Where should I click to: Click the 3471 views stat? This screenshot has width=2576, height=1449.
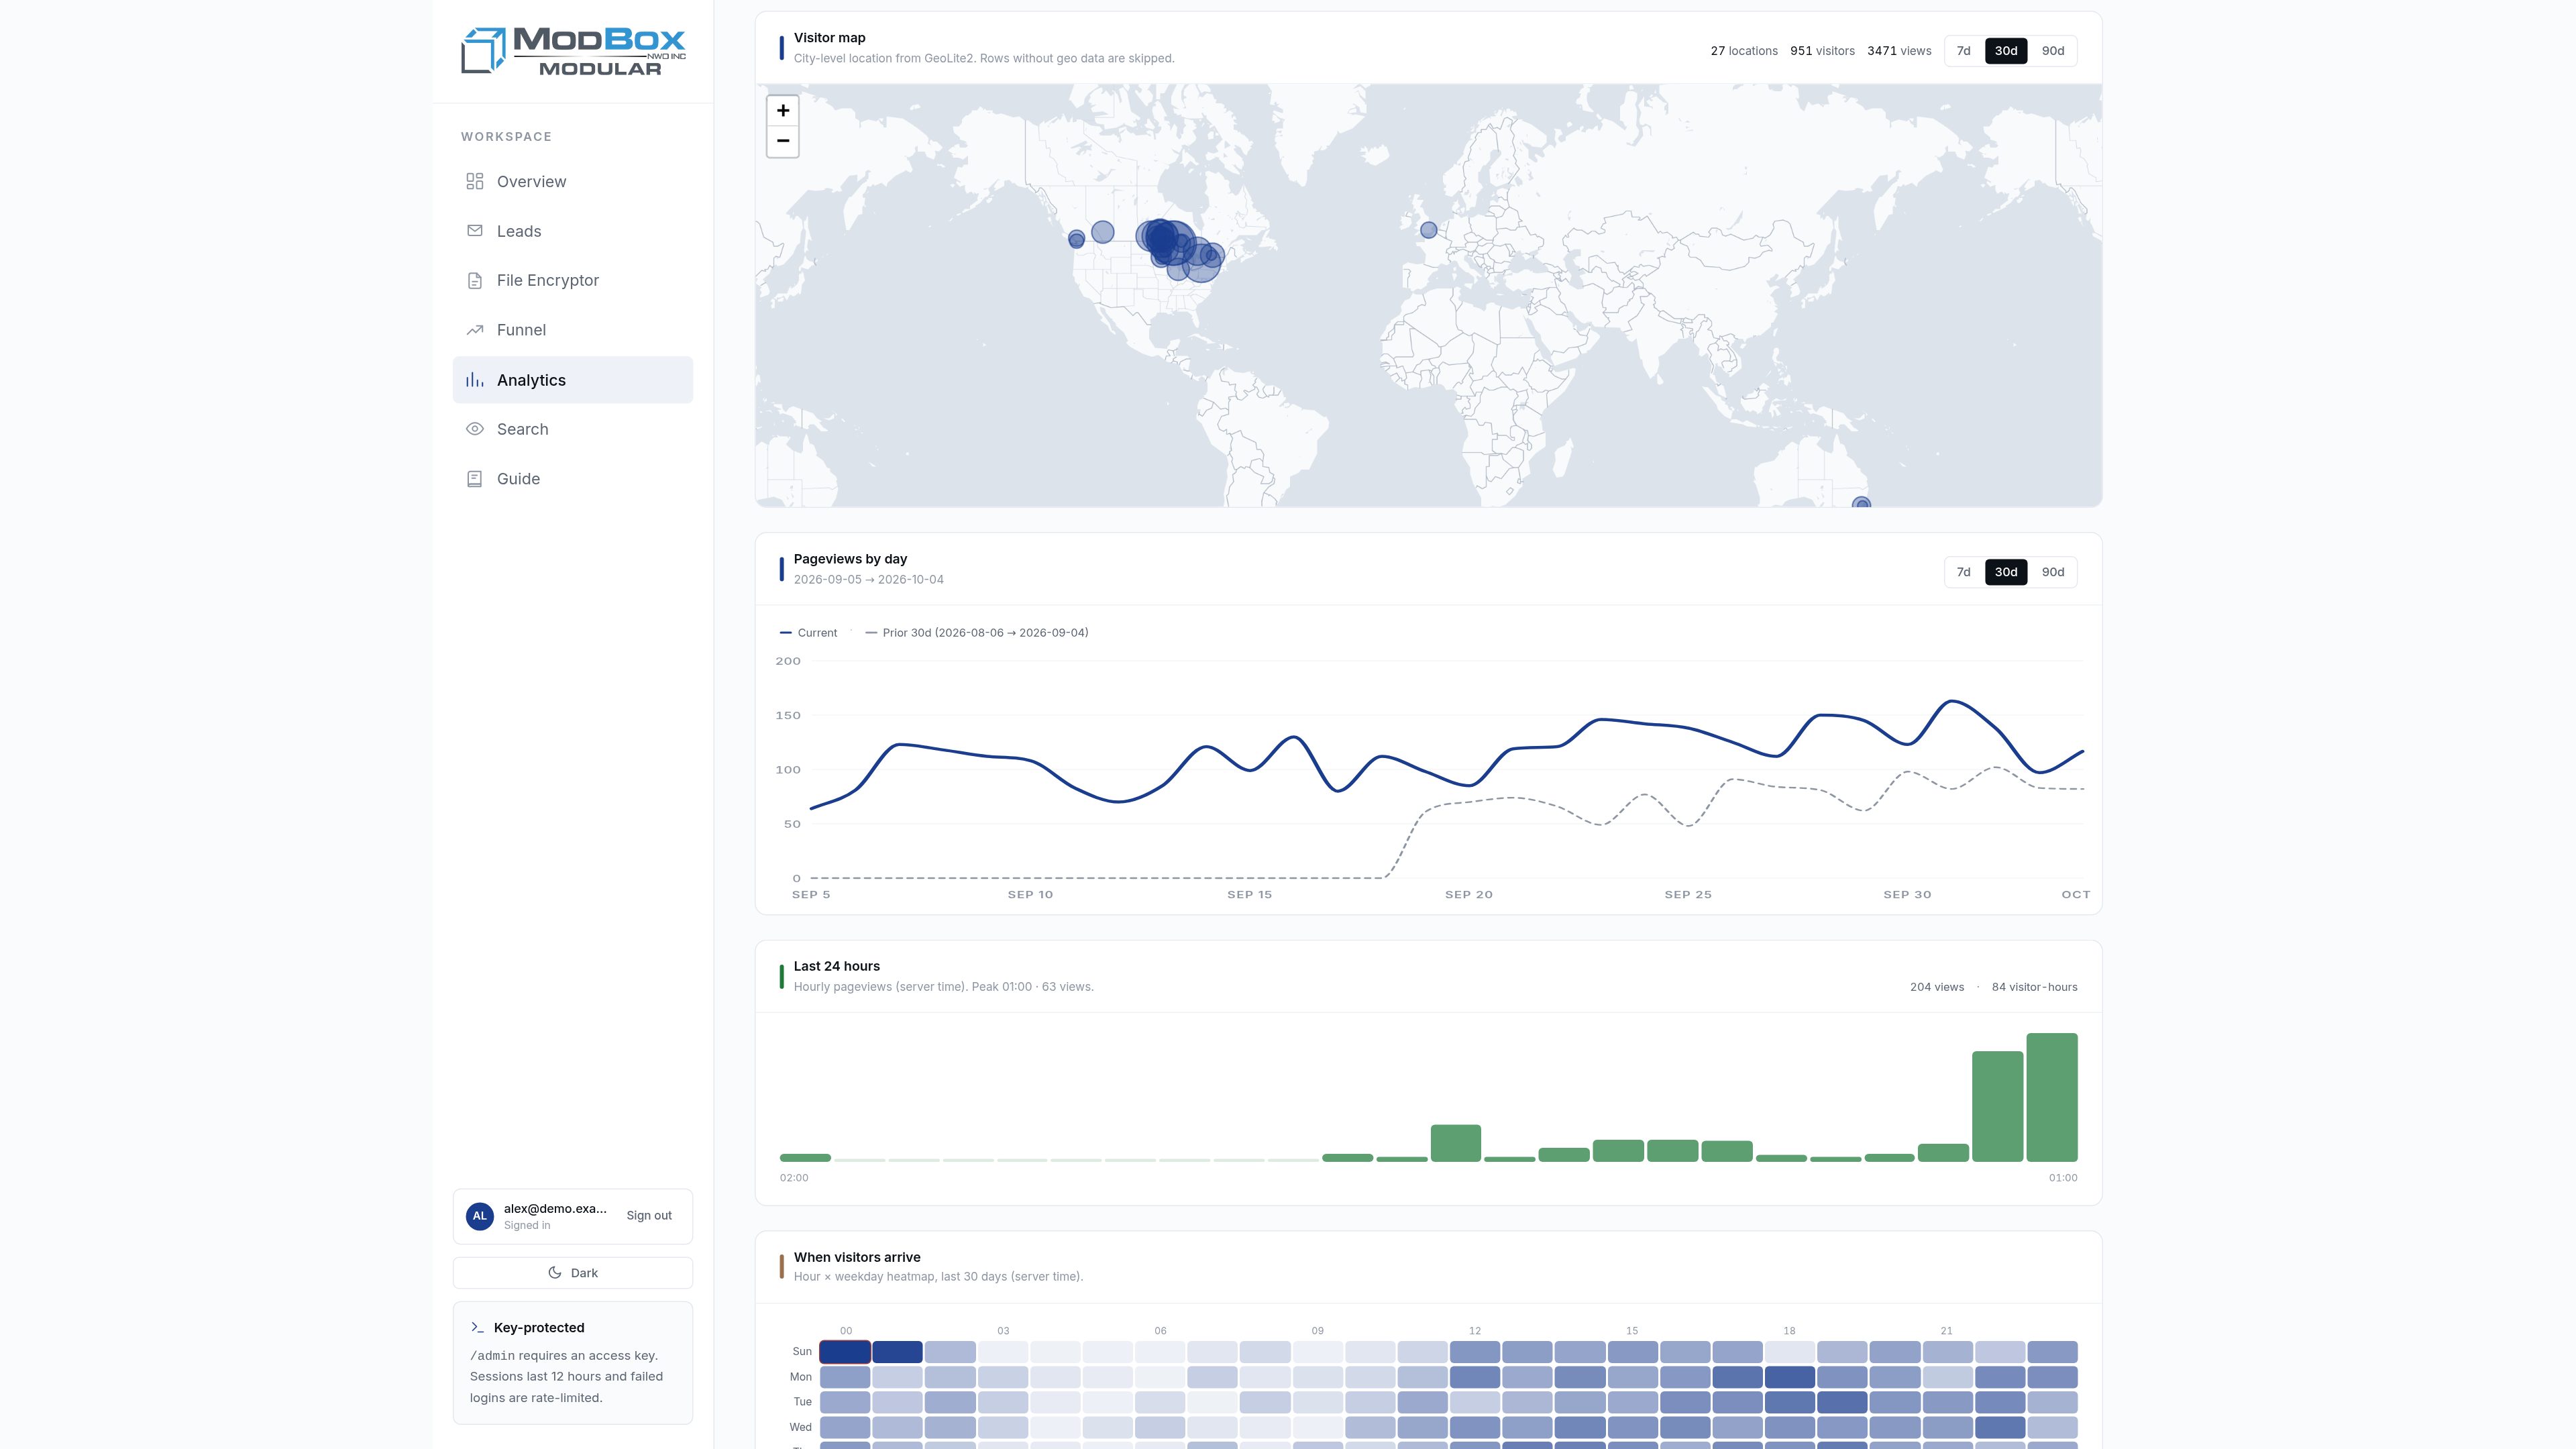(x=1899, y=51)
